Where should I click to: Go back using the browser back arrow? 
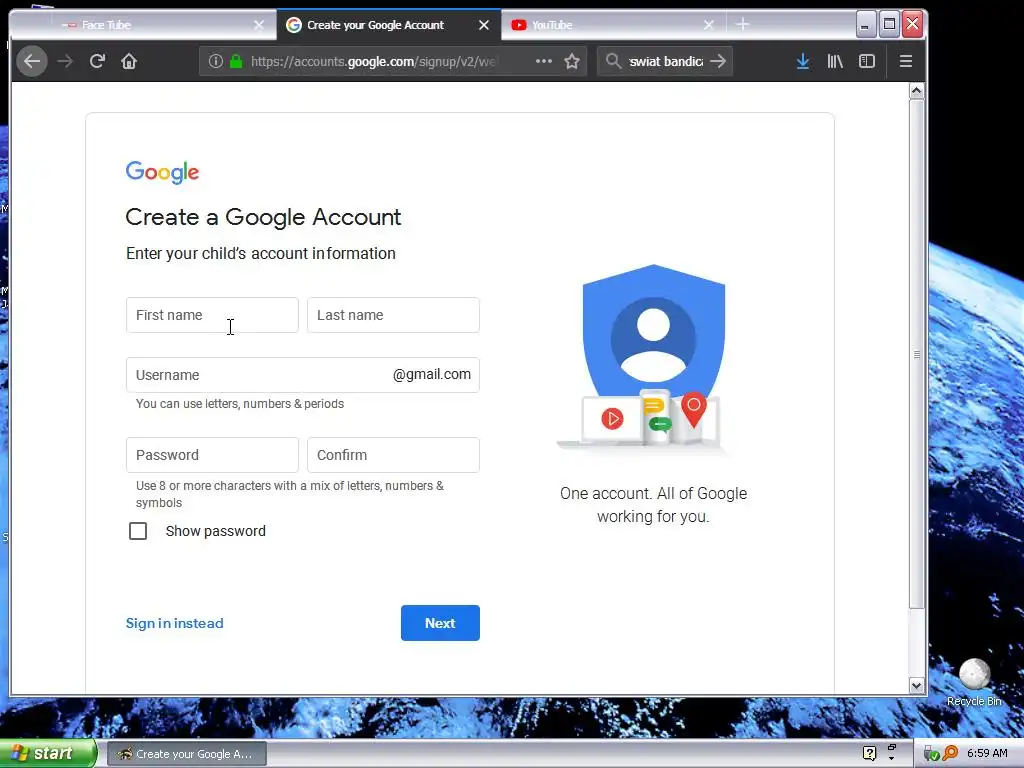[31, 61]
